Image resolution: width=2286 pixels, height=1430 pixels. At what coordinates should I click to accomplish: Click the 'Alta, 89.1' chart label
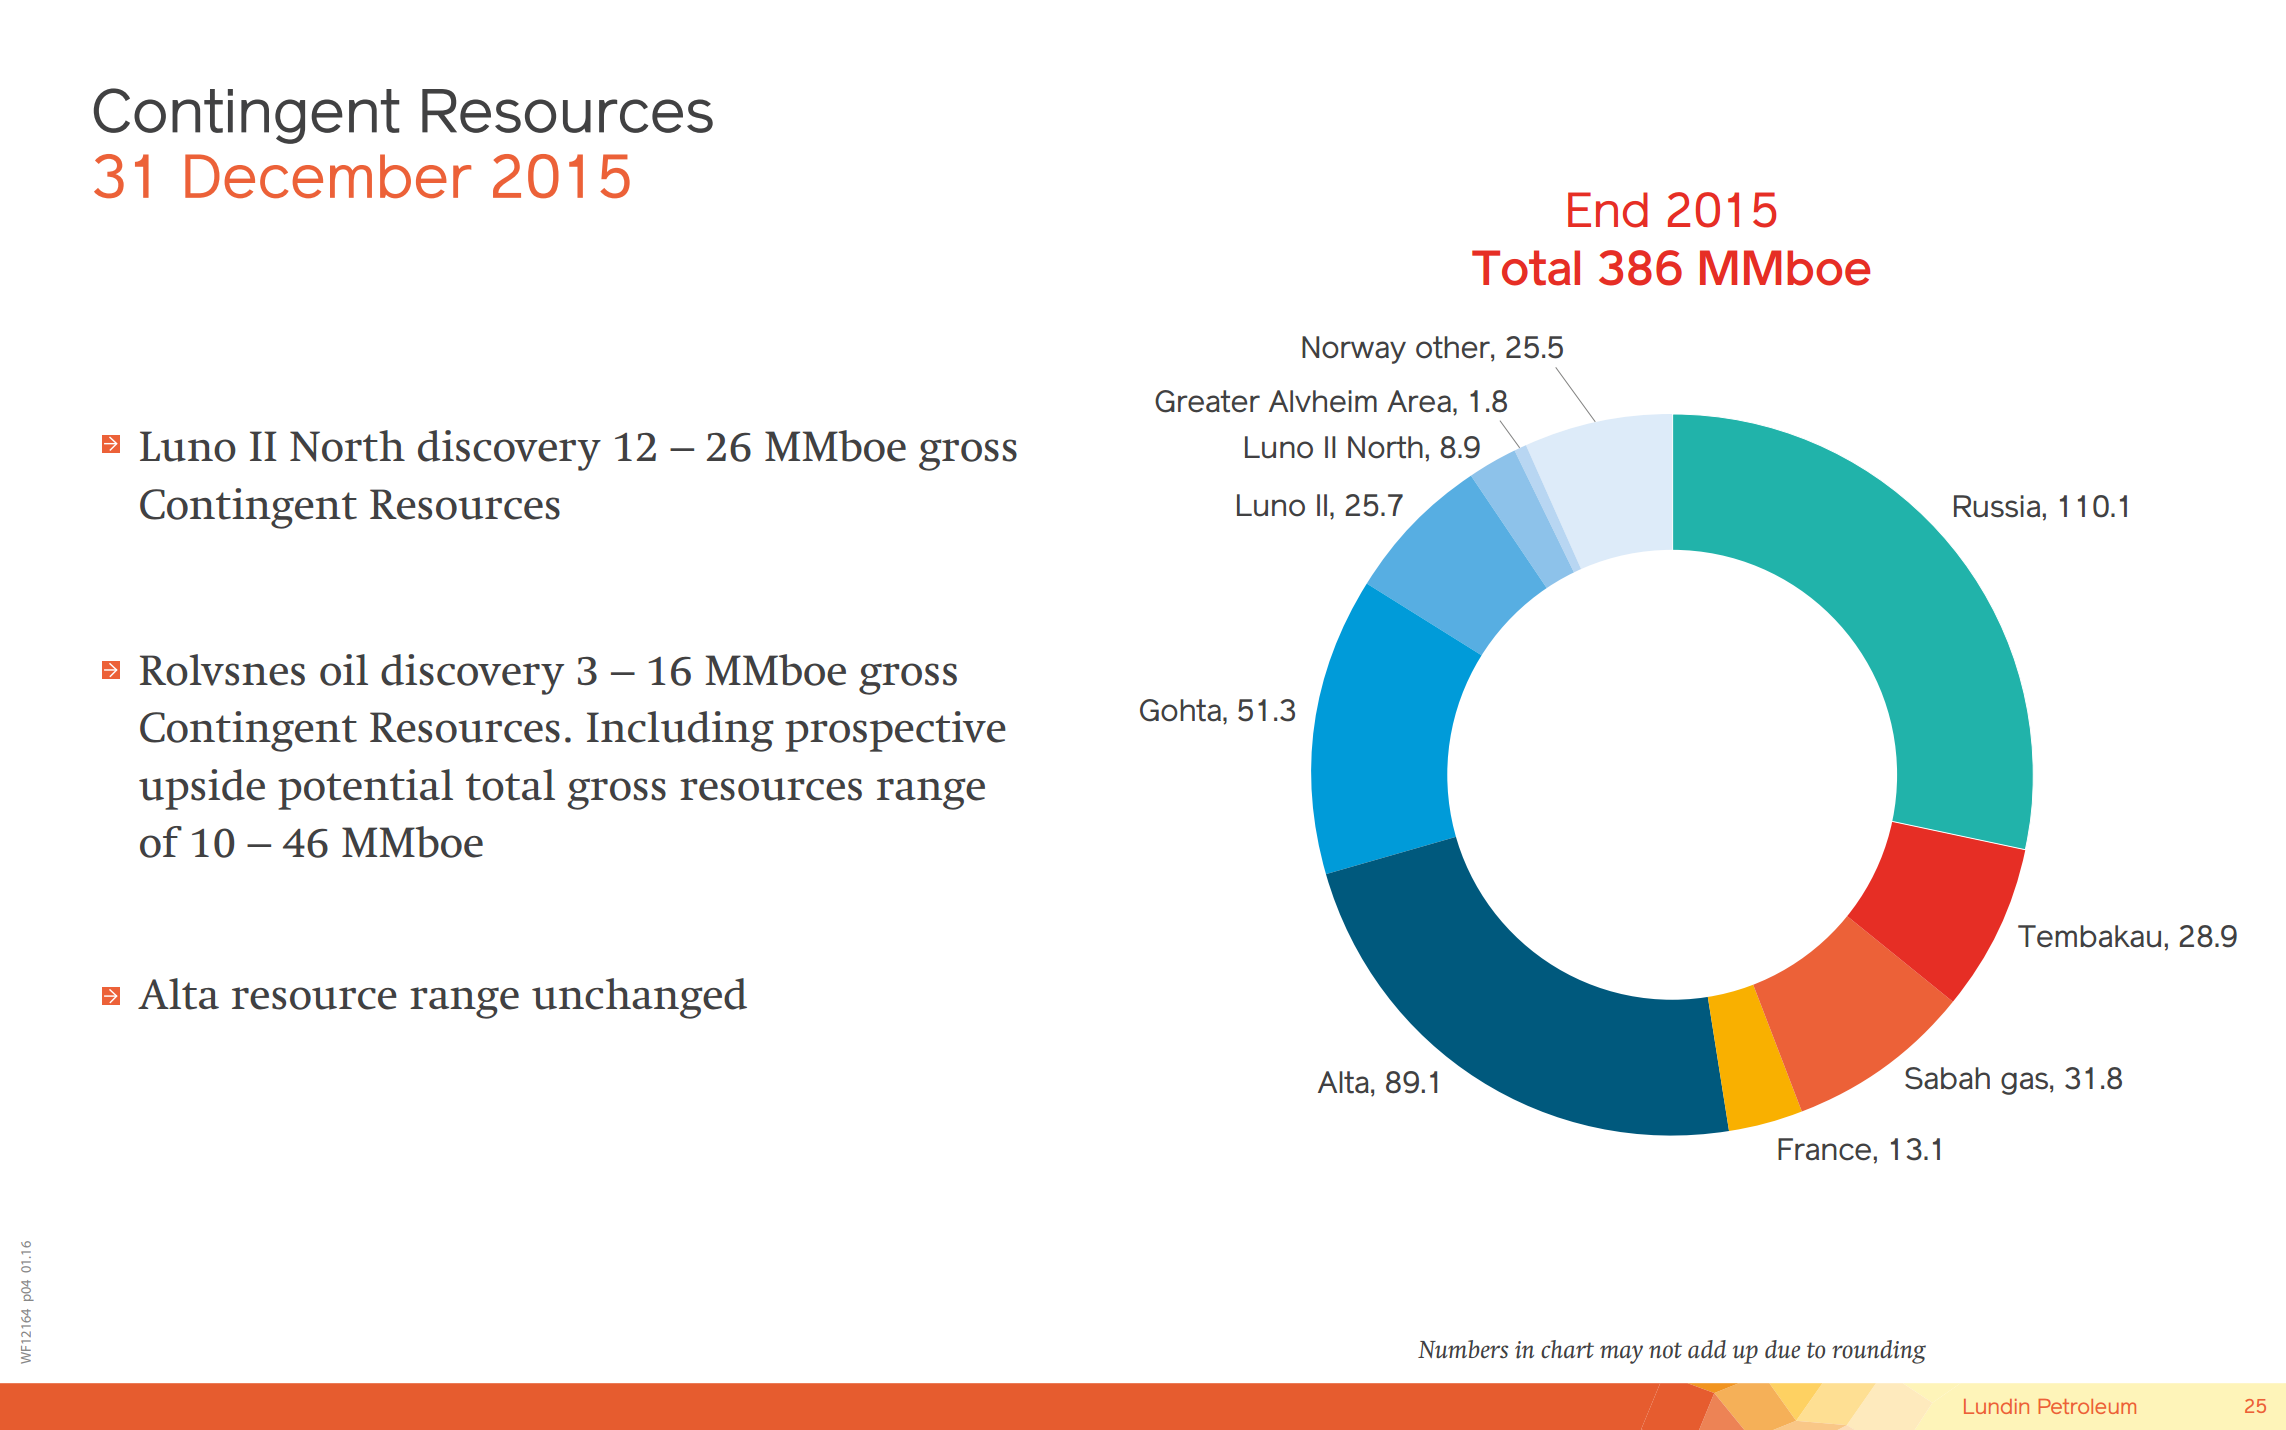point(1379,1083)
